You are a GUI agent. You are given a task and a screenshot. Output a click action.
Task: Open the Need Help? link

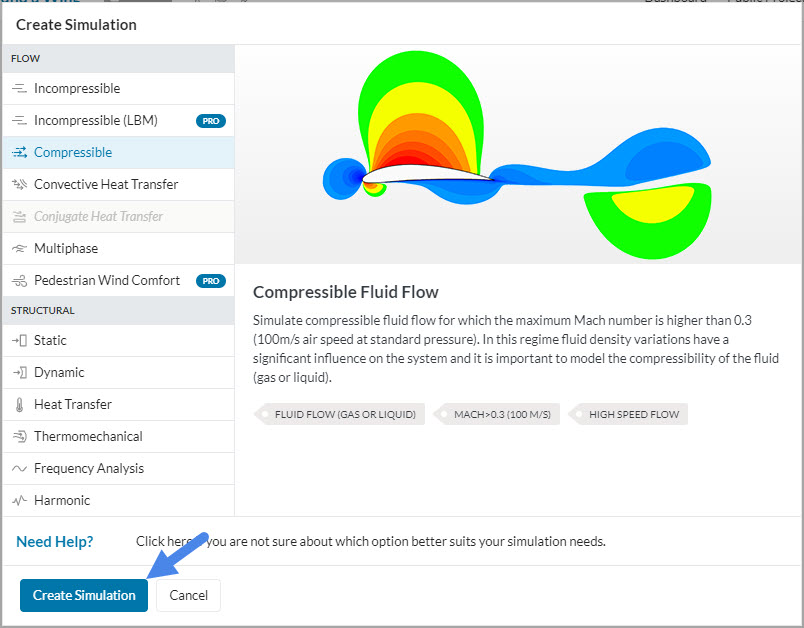pyautogui.click(x=54, y=541)
